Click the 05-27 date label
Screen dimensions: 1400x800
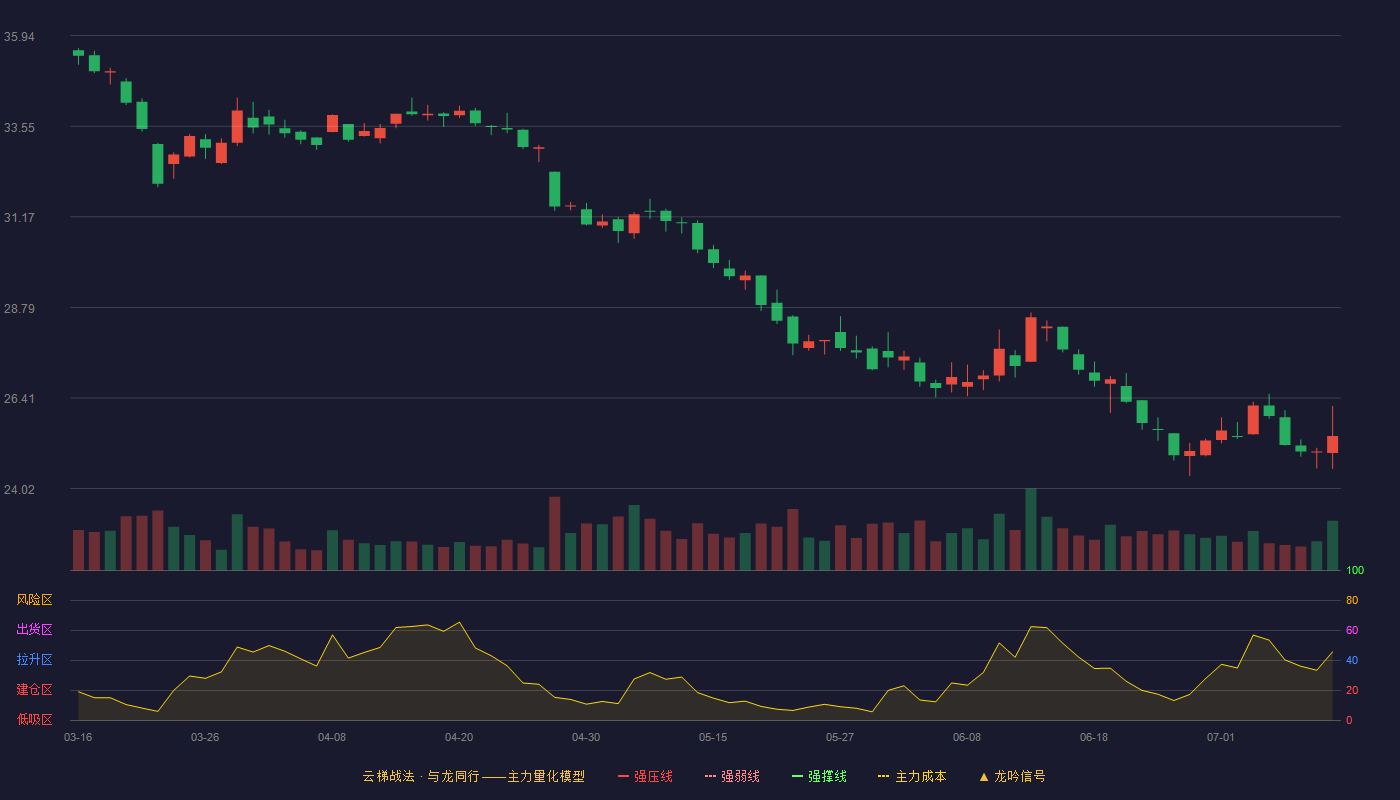click(840, 737)
